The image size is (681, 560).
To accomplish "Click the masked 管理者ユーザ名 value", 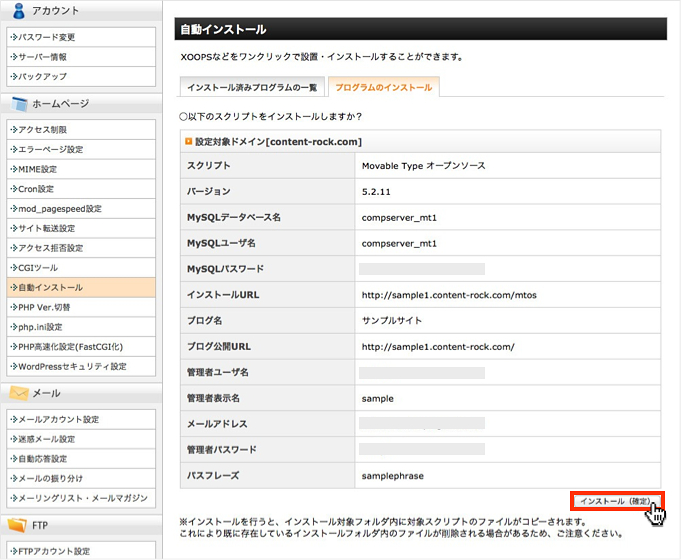I will point(422,373).
